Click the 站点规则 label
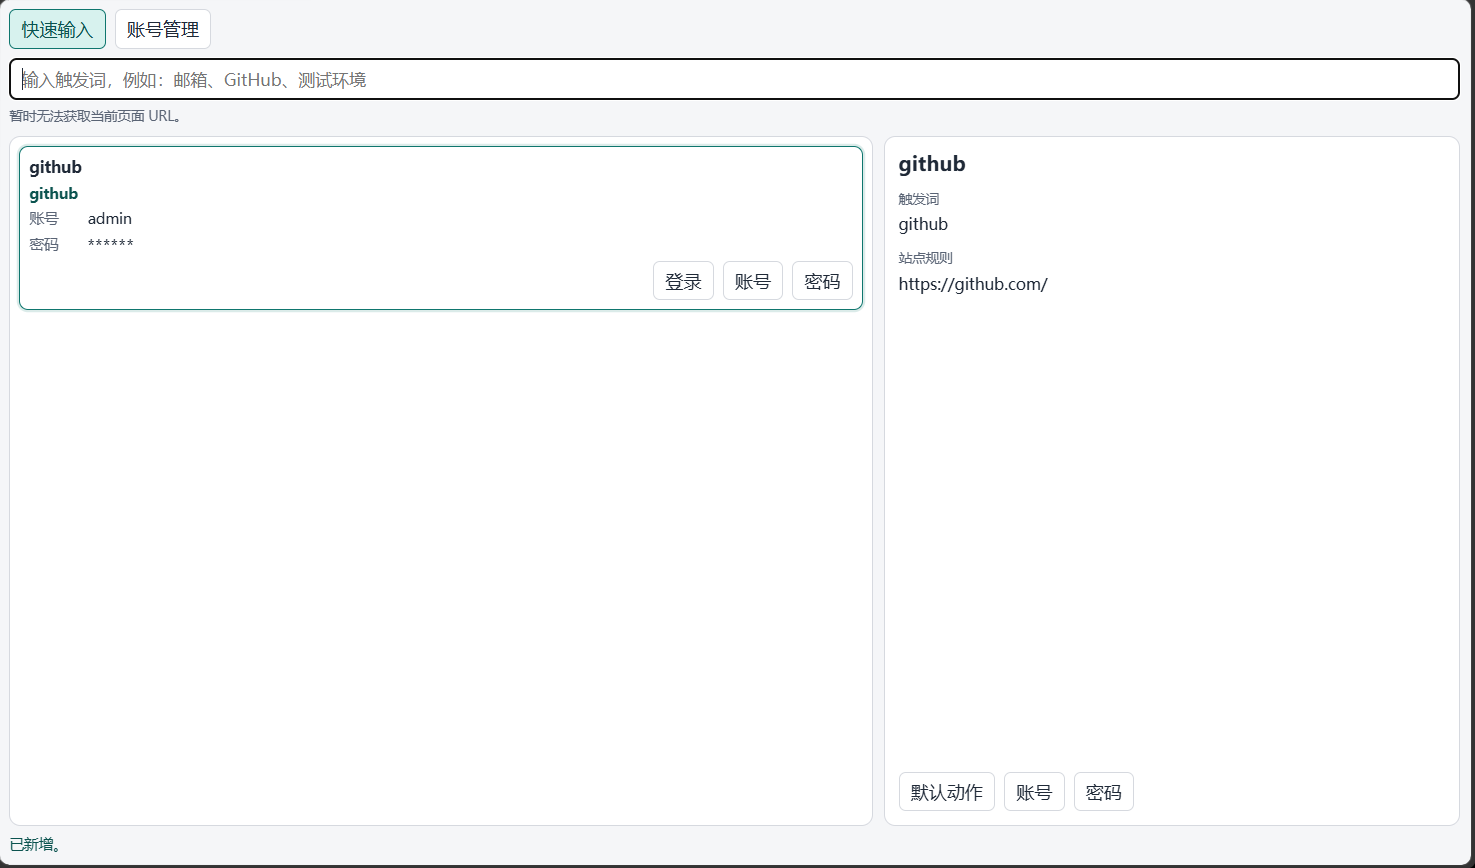Viewport: 1475px width, 868px height. [926, 258]
